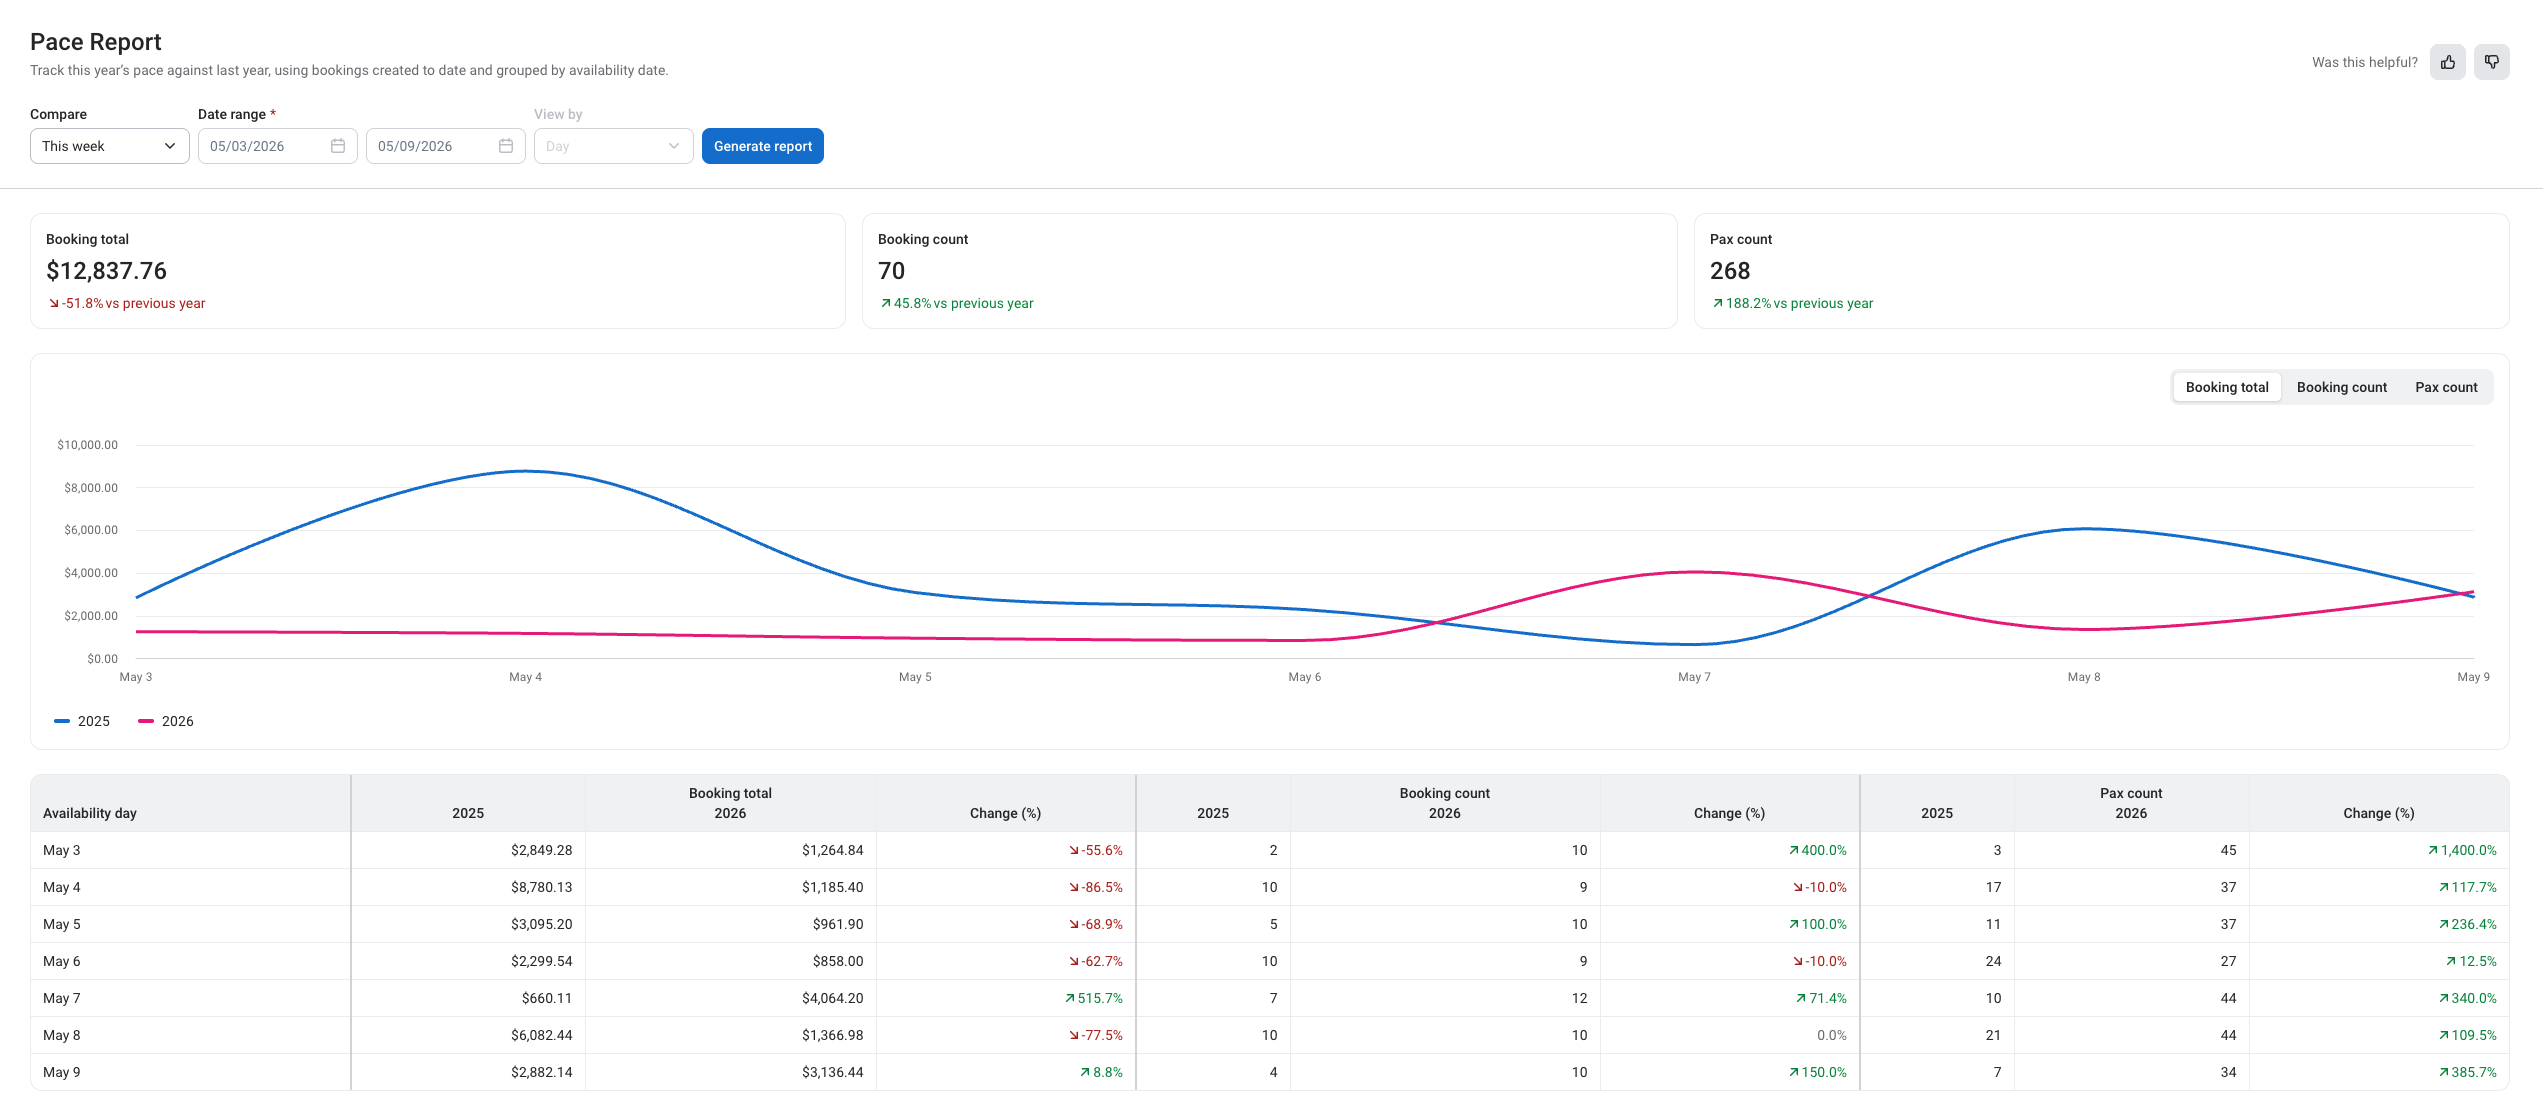Click the thumbs down icon
This screenshot has width=2543, height=1117.
(2491, 62)
